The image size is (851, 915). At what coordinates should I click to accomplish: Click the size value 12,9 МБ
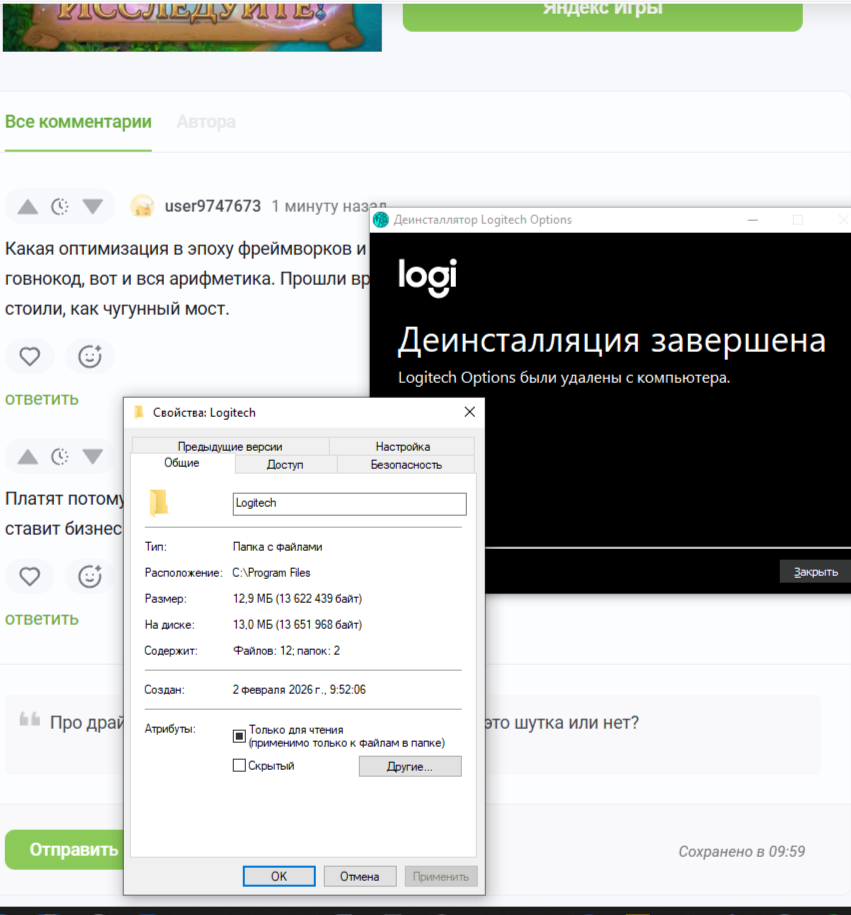(x=297, y=599)
